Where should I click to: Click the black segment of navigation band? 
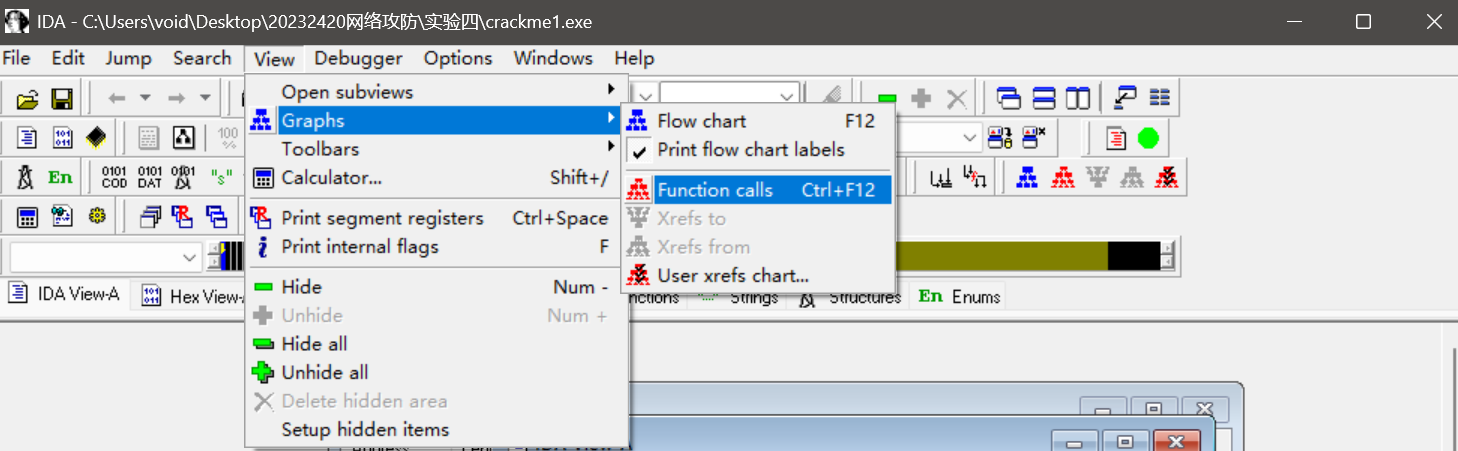pos(1133,256)
